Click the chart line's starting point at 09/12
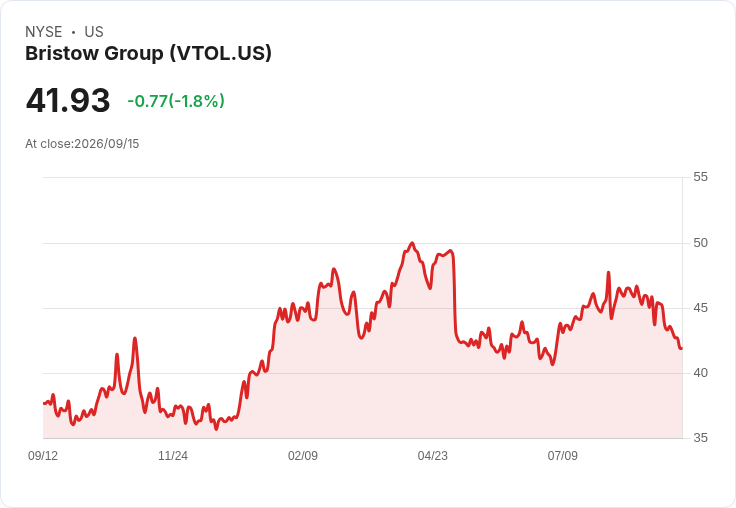Screen dimensions: 736x508 tap(44, 403)
